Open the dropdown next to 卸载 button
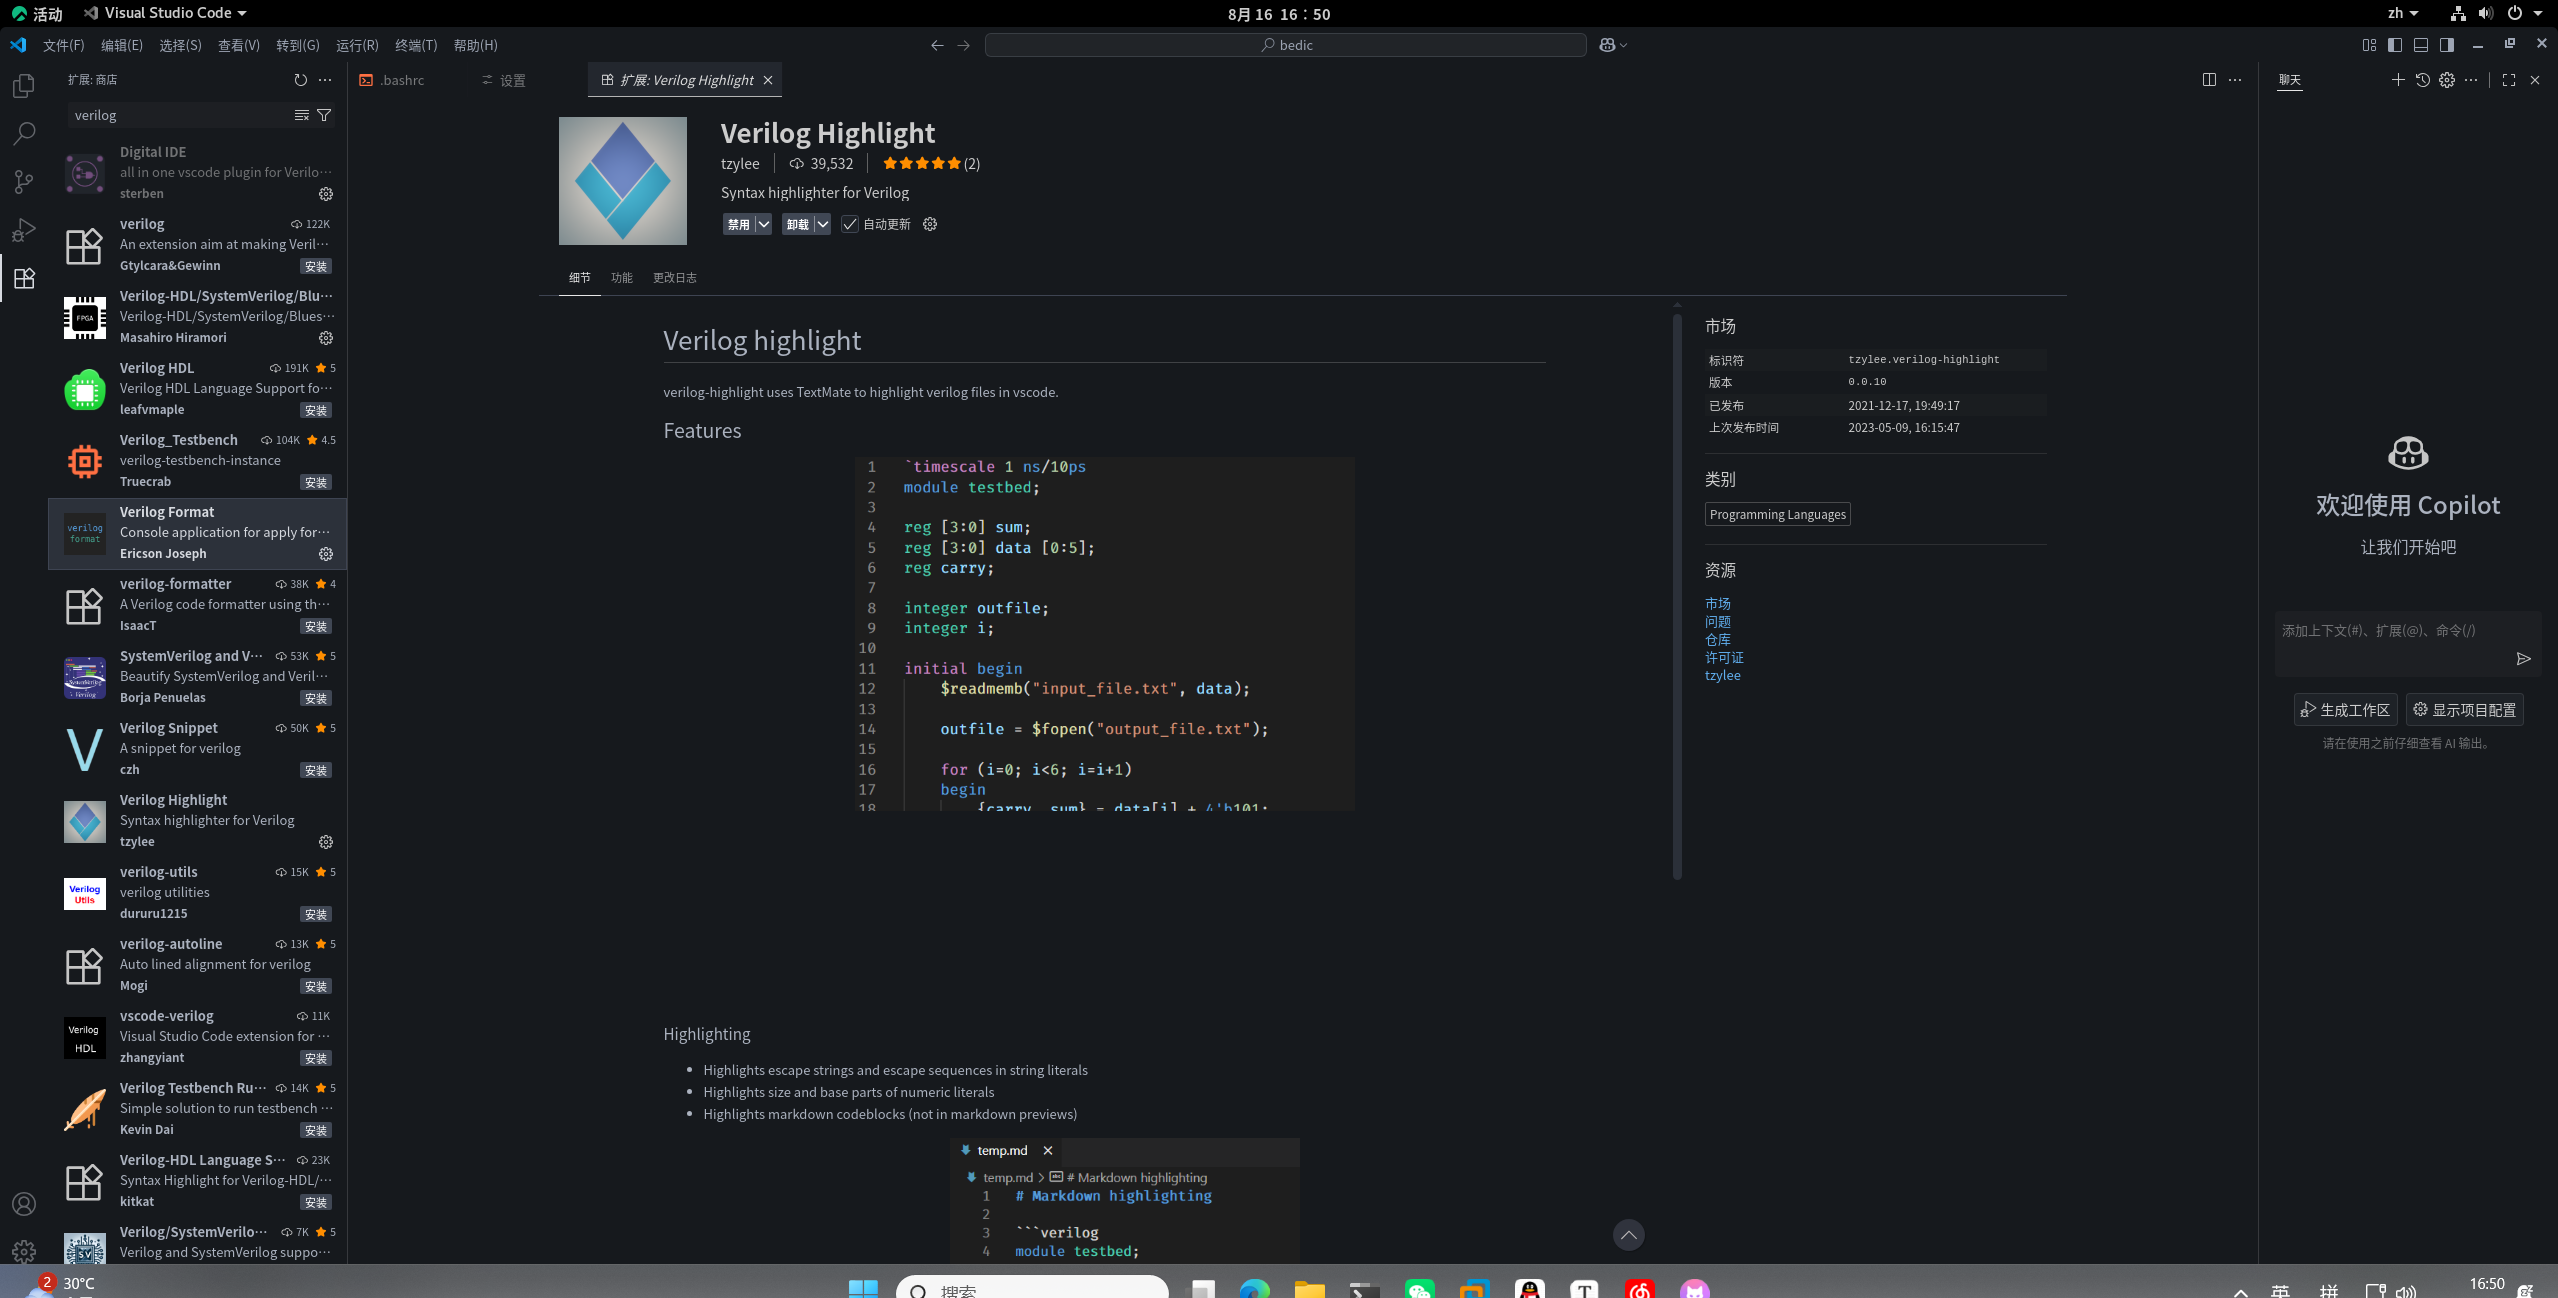 pyautogui.click(x=822, y=224)
